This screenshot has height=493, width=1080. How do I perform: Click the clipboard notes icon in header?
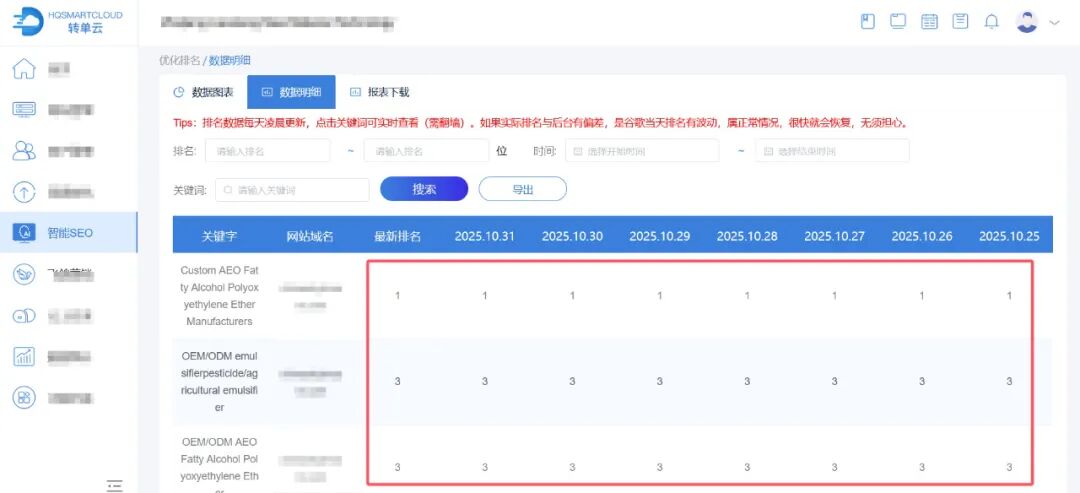[x=960, y=21]
